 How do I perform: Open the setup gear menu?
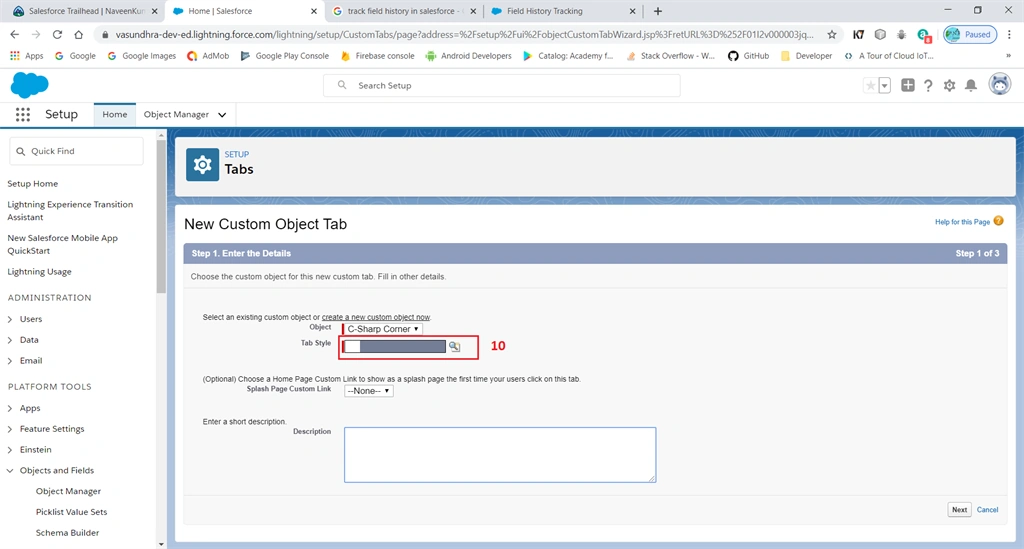pos(950,86)
